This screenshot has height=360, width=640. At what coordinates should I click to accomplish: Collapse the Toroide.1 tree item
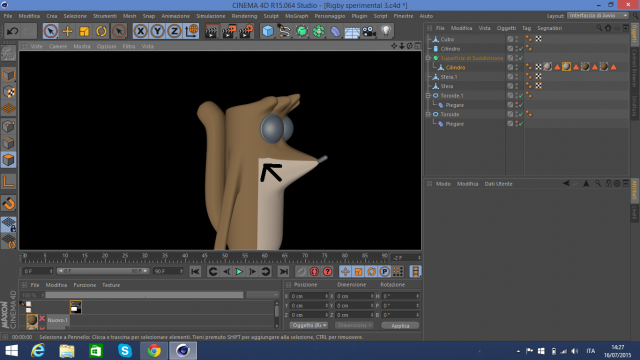428,96
